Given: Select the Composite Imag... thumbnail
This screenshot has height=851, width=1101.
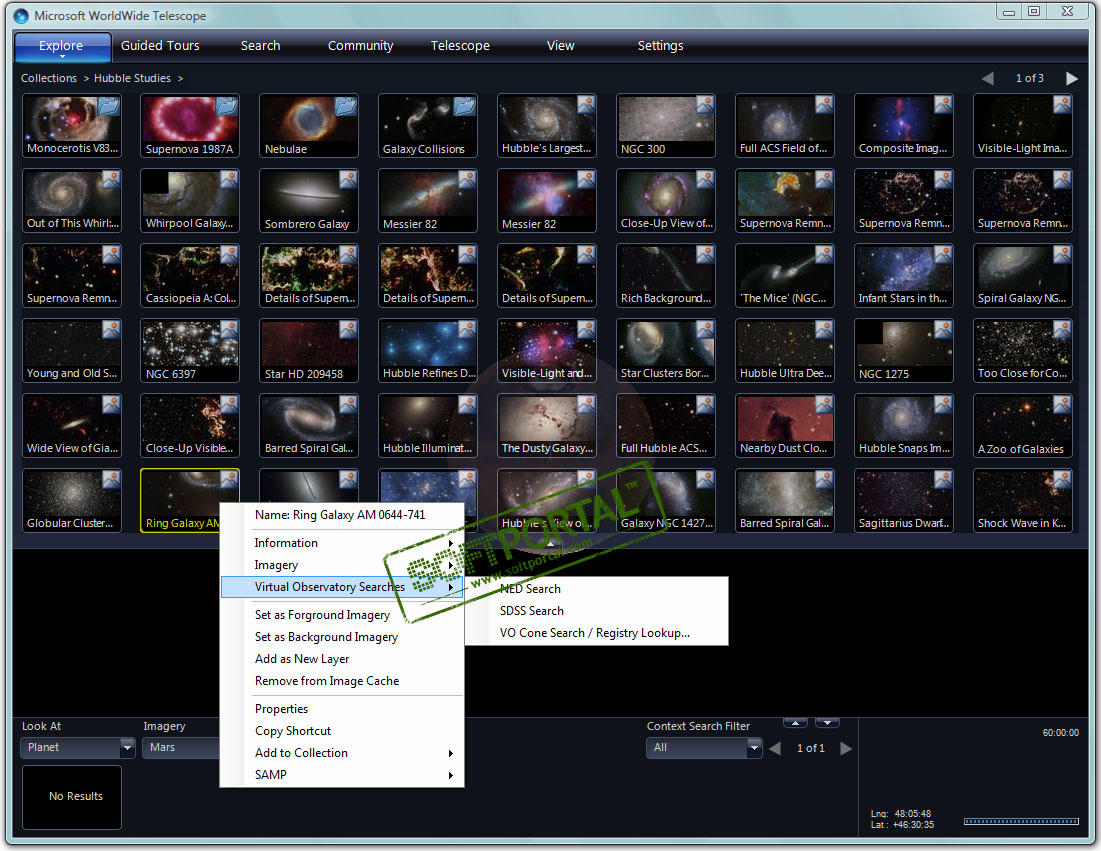Looking at the screenshot, I should (x=904, y=126).
